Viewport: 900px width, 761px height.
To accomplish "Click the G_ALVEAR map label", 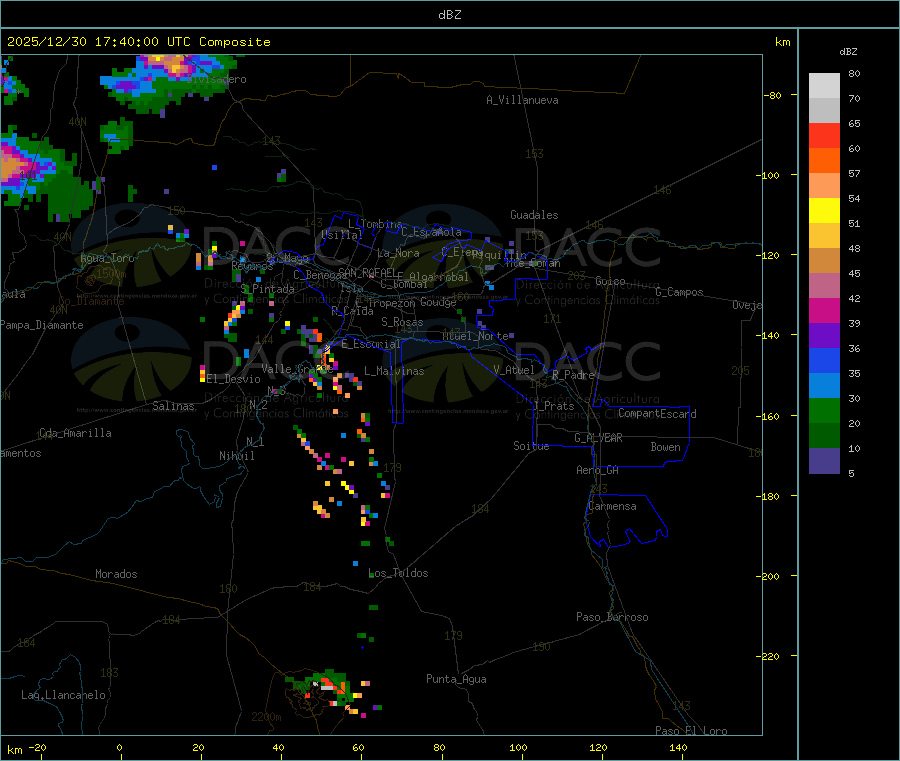I will tap(598, 438).
